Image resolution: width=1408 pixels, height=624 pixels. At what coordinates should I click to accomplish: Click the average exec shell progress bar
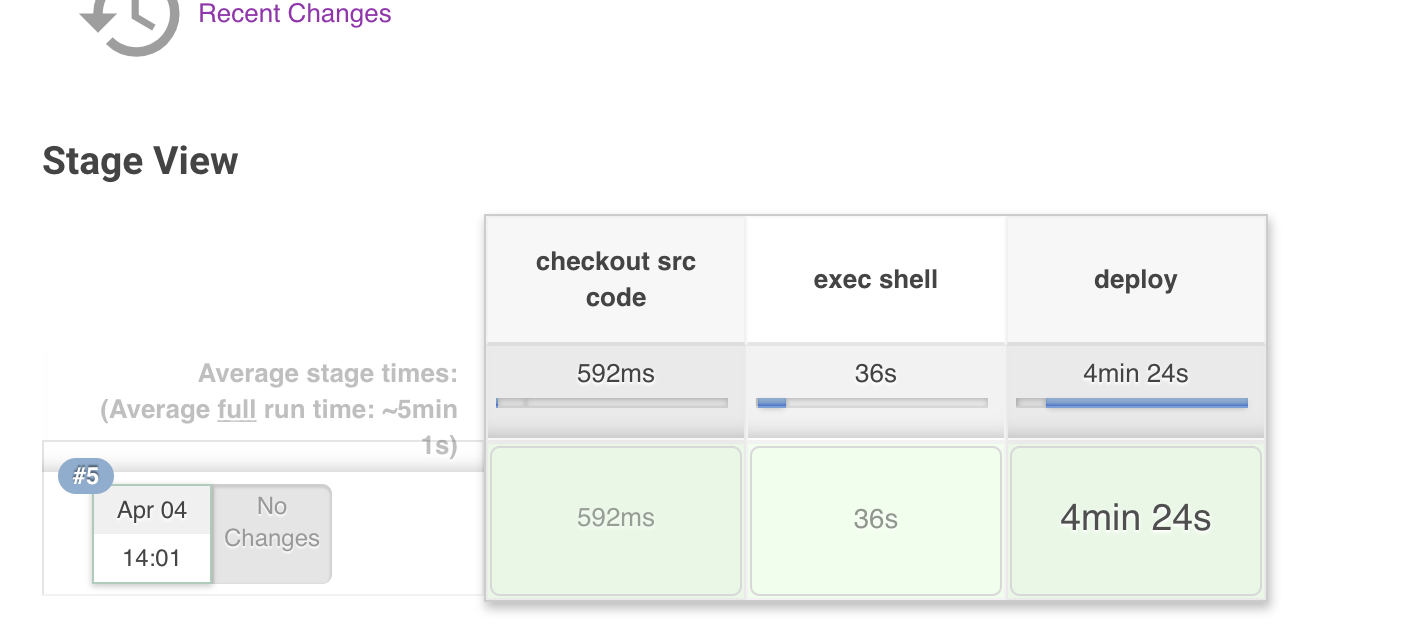click(x=872, y=403)
